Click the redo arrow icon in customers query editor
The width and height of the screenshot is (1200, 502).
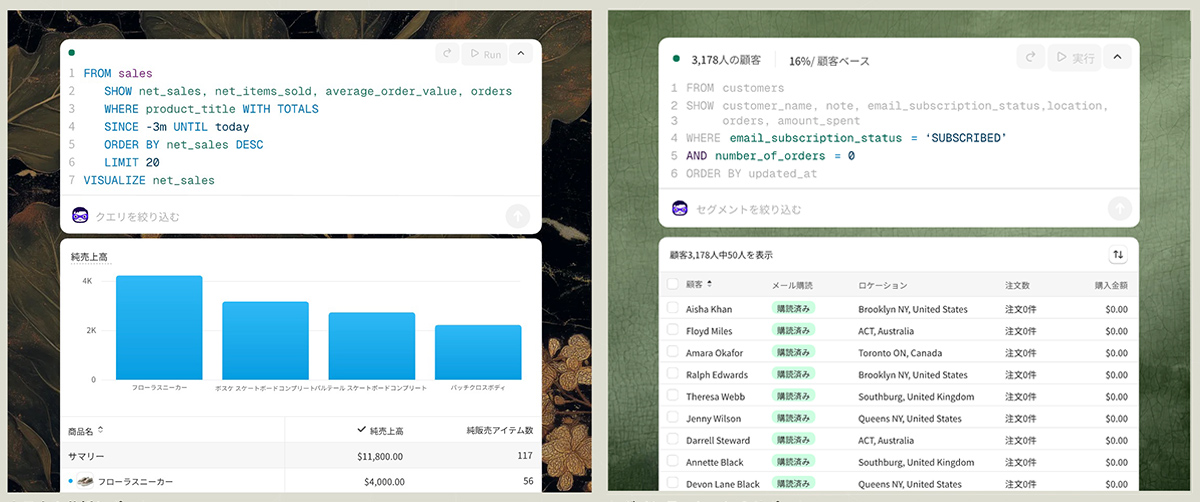pos(1030,58)
